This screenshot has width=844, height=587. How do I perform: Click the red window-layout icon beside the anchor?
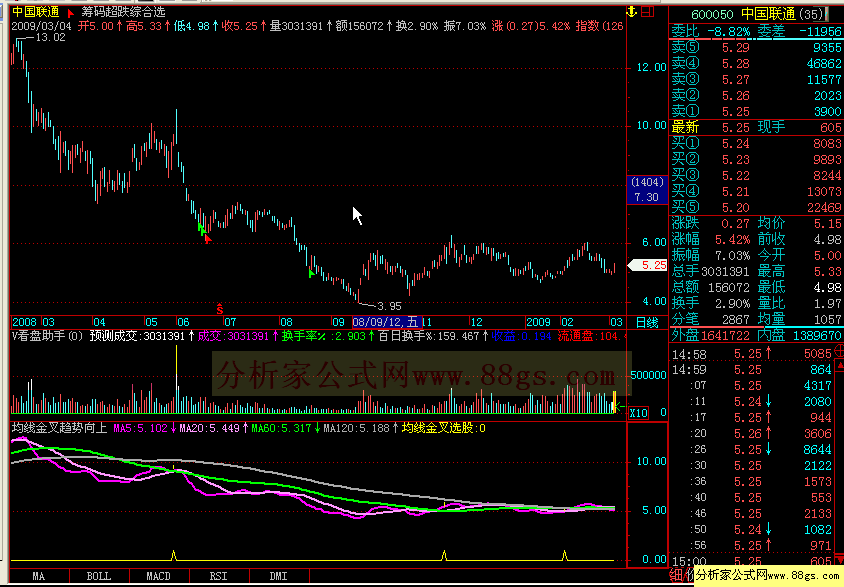648,11
